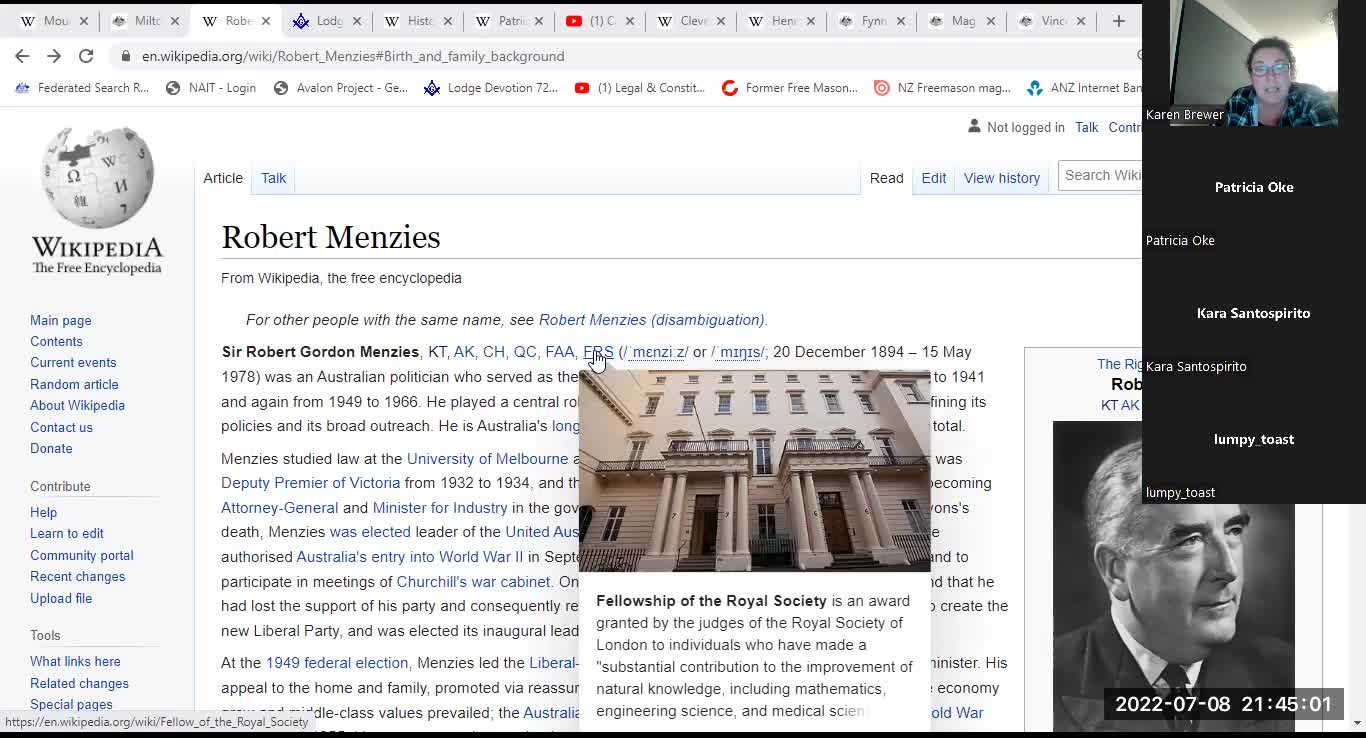Click the QC post-nominal link
This screenshot has width=1366, height=738.
click(x=525, y=352)
